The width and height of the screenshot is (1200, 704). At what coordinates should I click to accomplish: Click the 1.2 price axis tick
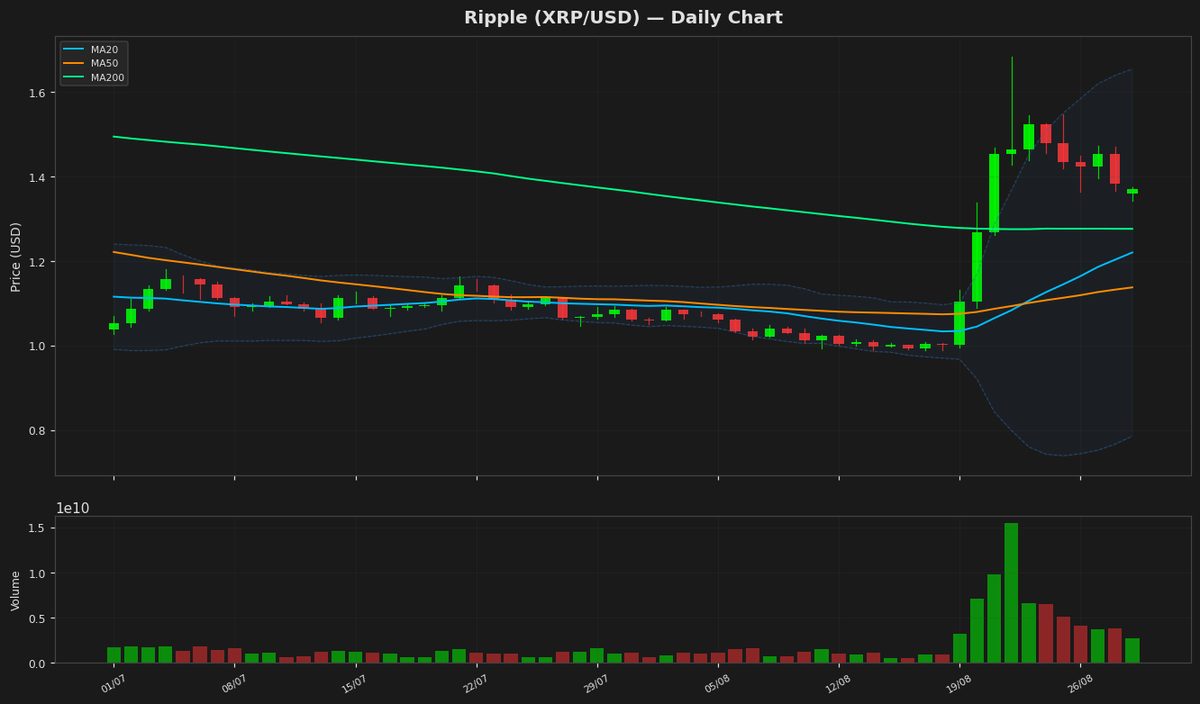37,262
